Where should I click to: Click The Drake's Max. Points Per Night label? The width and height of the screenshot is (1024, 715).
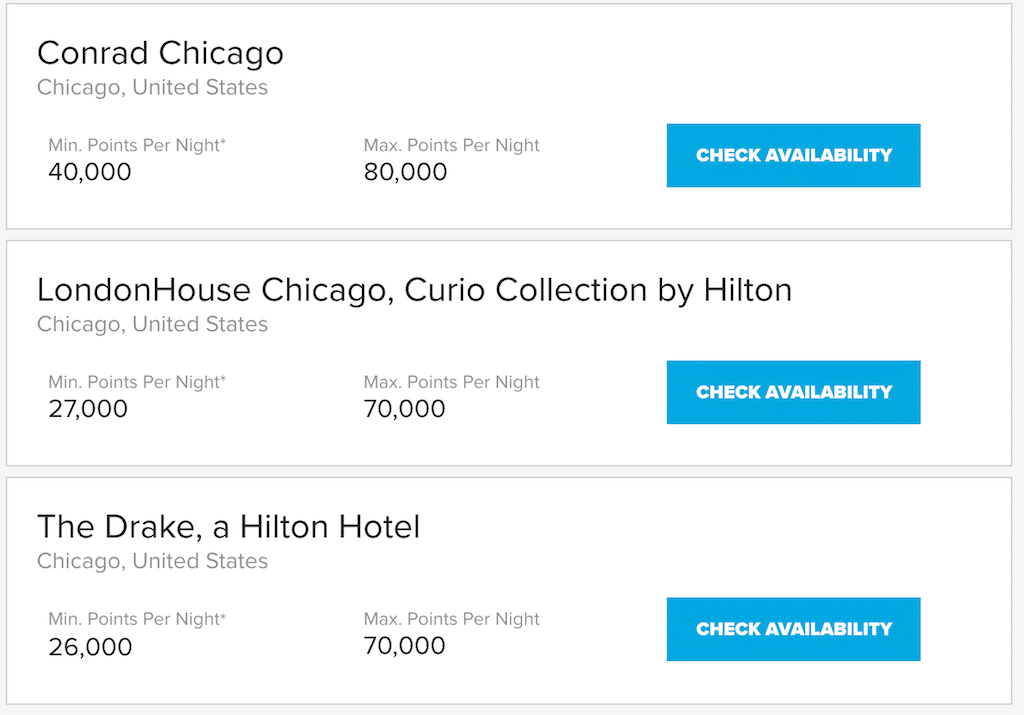tap(451, 619)
